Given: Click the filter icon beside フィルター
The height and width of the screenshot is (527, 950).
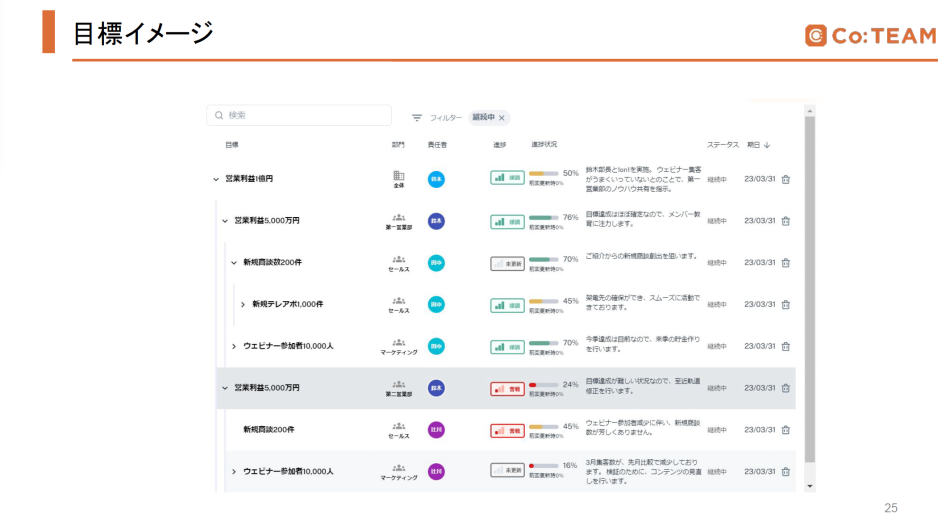Looking at the screenshot, I should tap(417, 117).
